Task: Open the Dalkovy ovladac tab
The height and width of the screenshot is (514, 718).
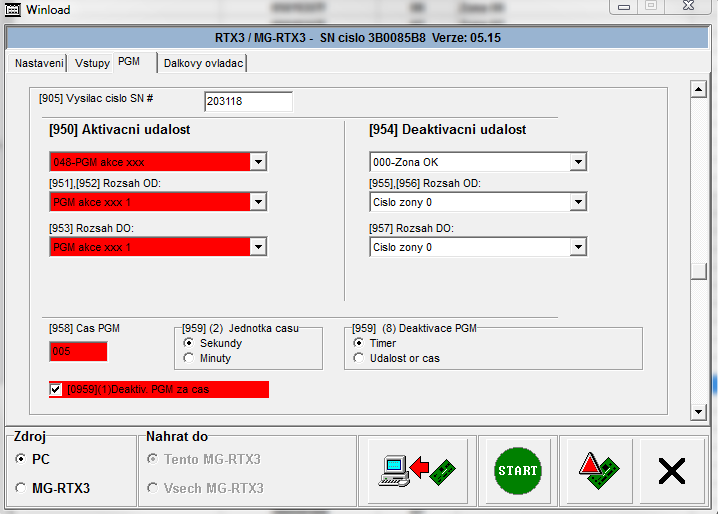Action: point(203,63)
